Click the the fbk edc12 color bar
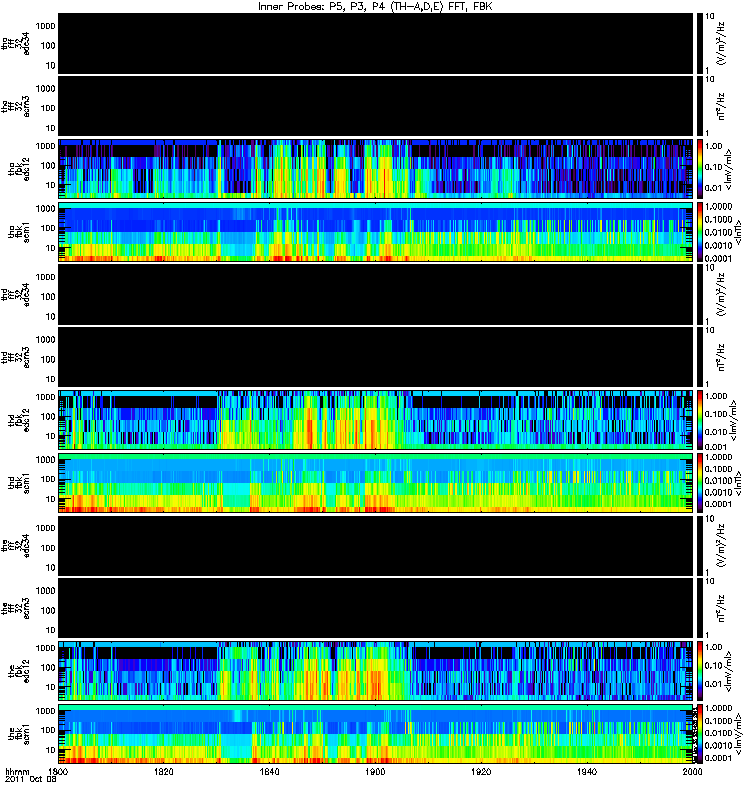The image size is (750, 800). (x=699, y=671)
